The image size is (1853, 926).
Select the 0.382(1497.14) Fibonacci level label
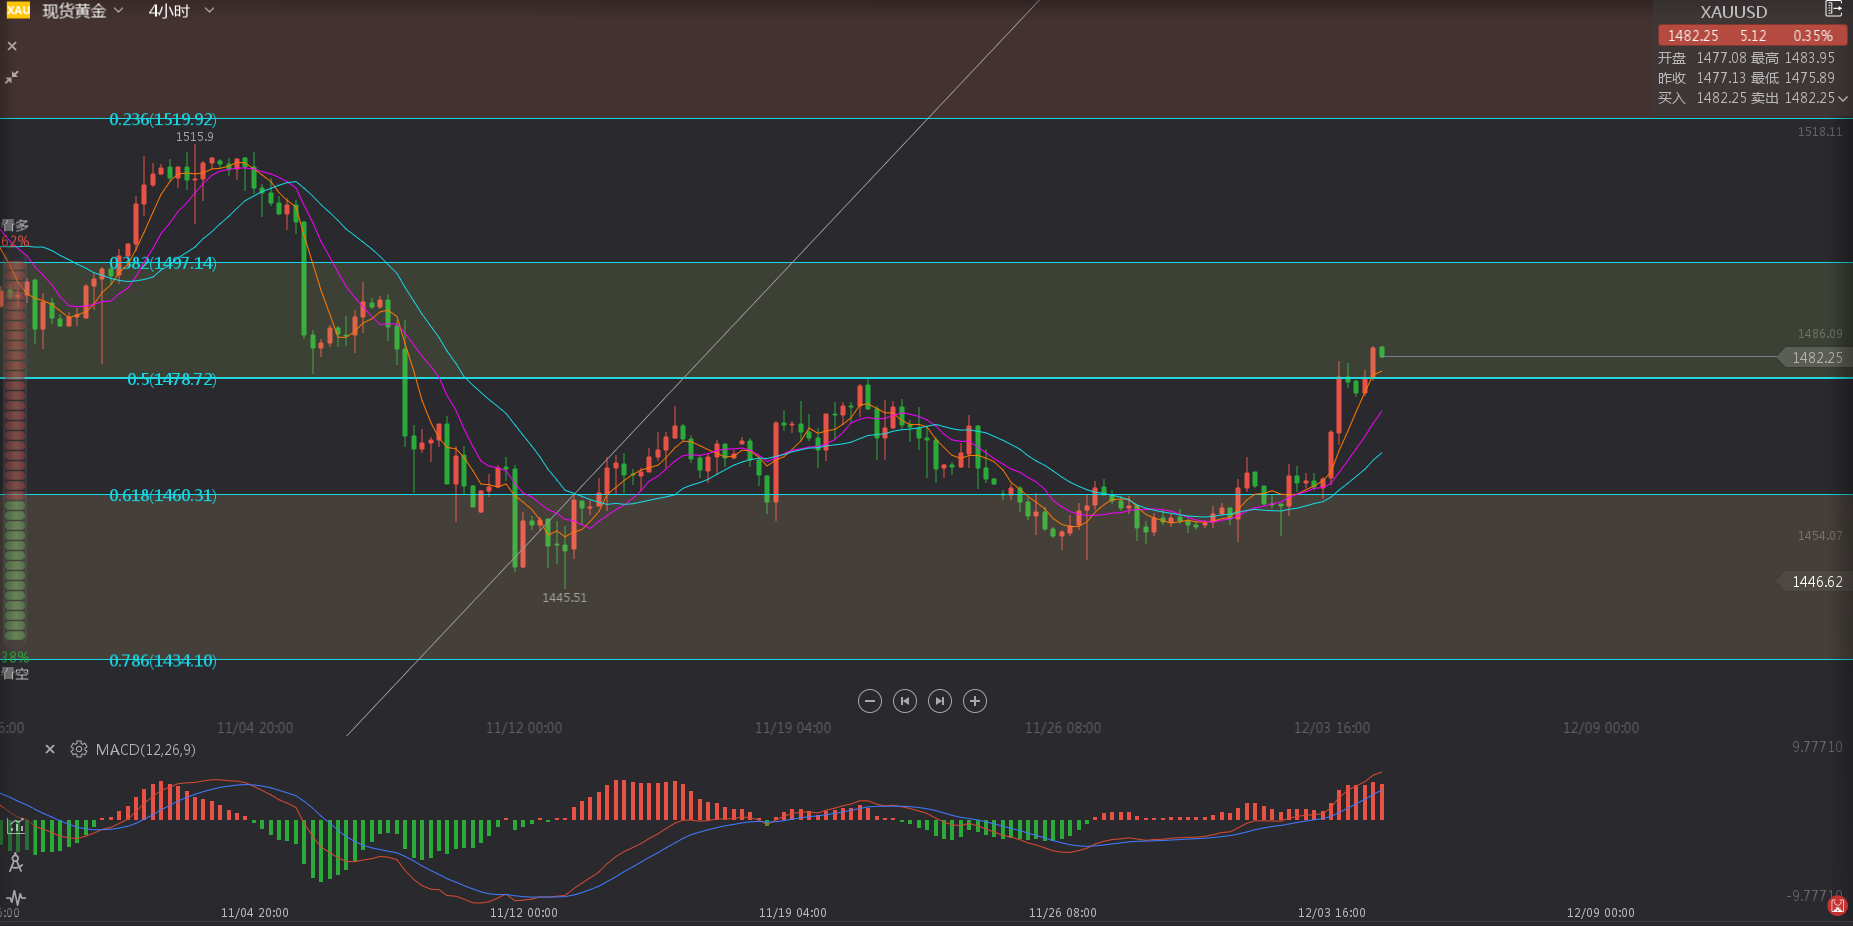pos(163,263)
